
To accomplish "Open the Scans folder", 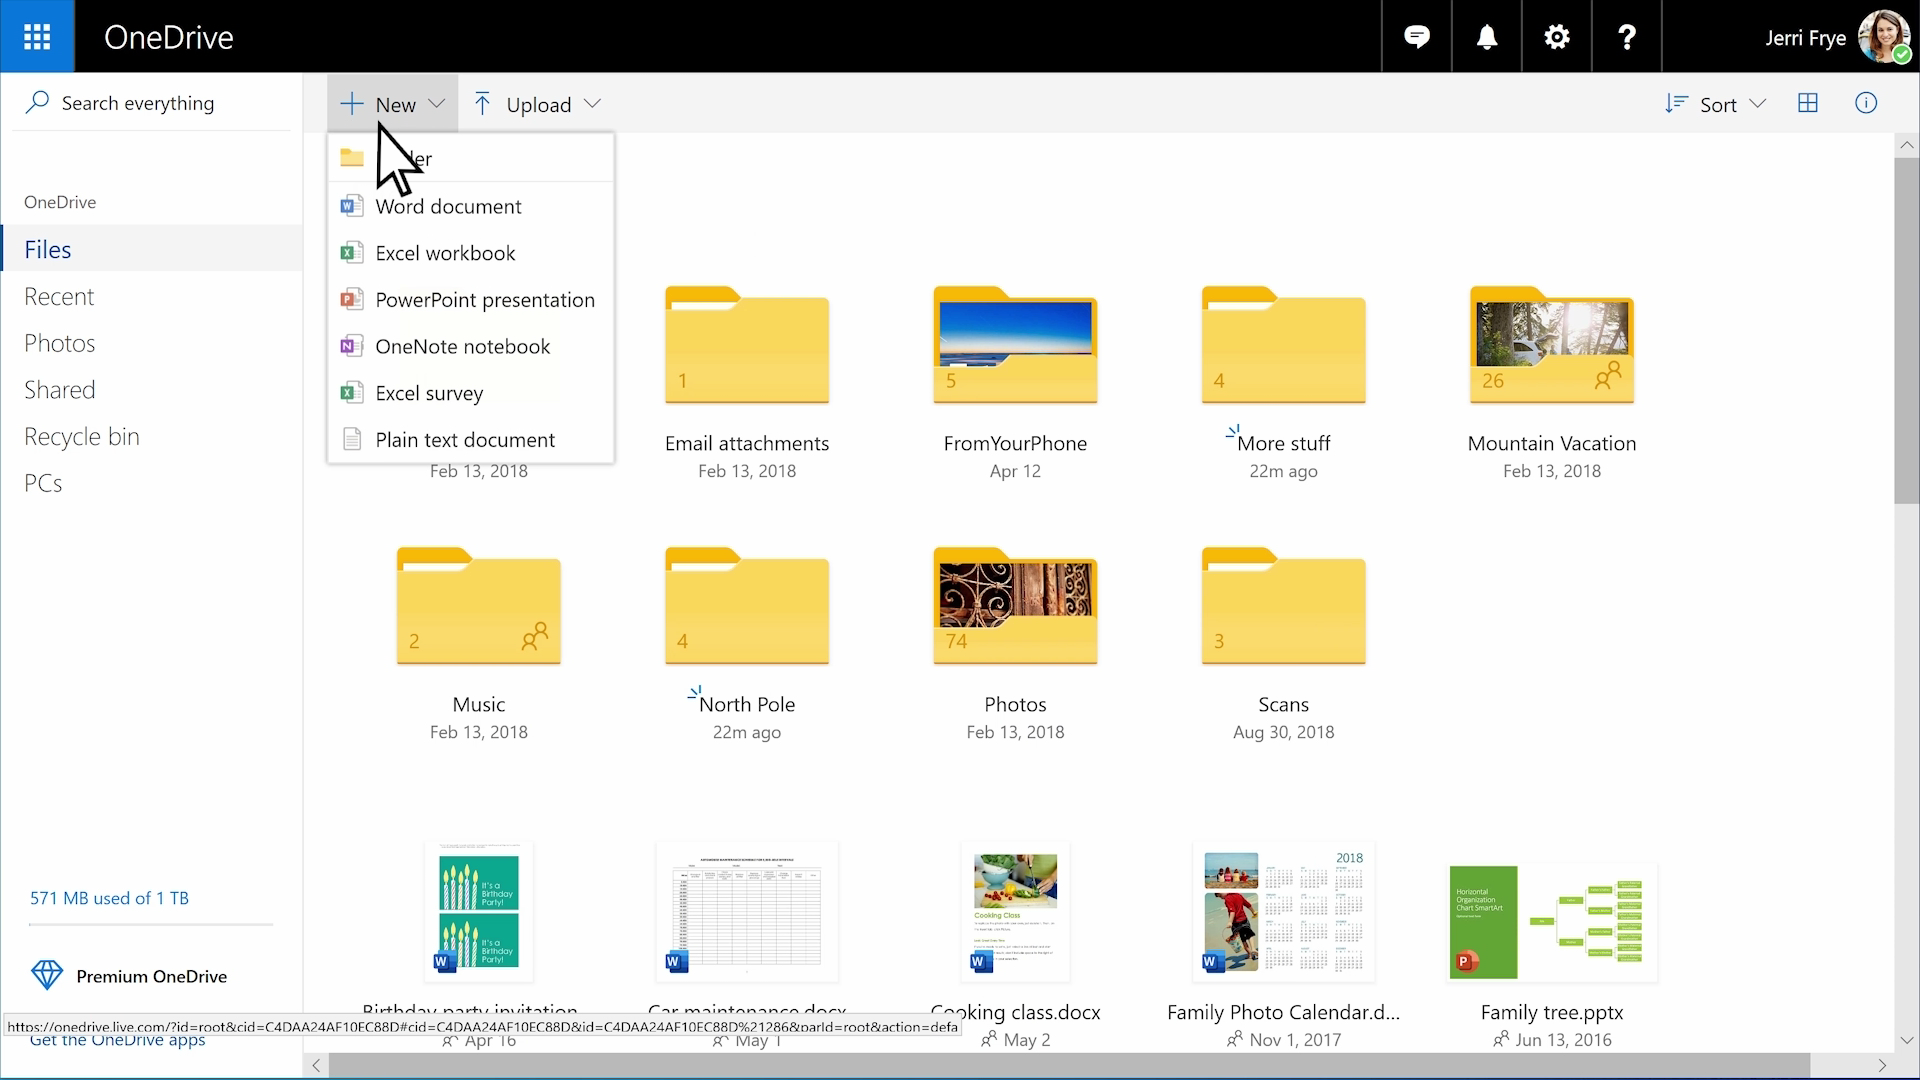I will click(x=1283, y=606).
